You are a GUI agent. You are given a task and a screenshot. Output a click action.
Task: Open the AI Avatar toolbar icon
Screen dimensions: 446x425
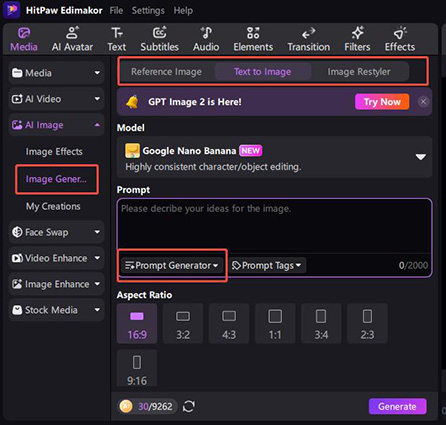[x=72, y=33]
